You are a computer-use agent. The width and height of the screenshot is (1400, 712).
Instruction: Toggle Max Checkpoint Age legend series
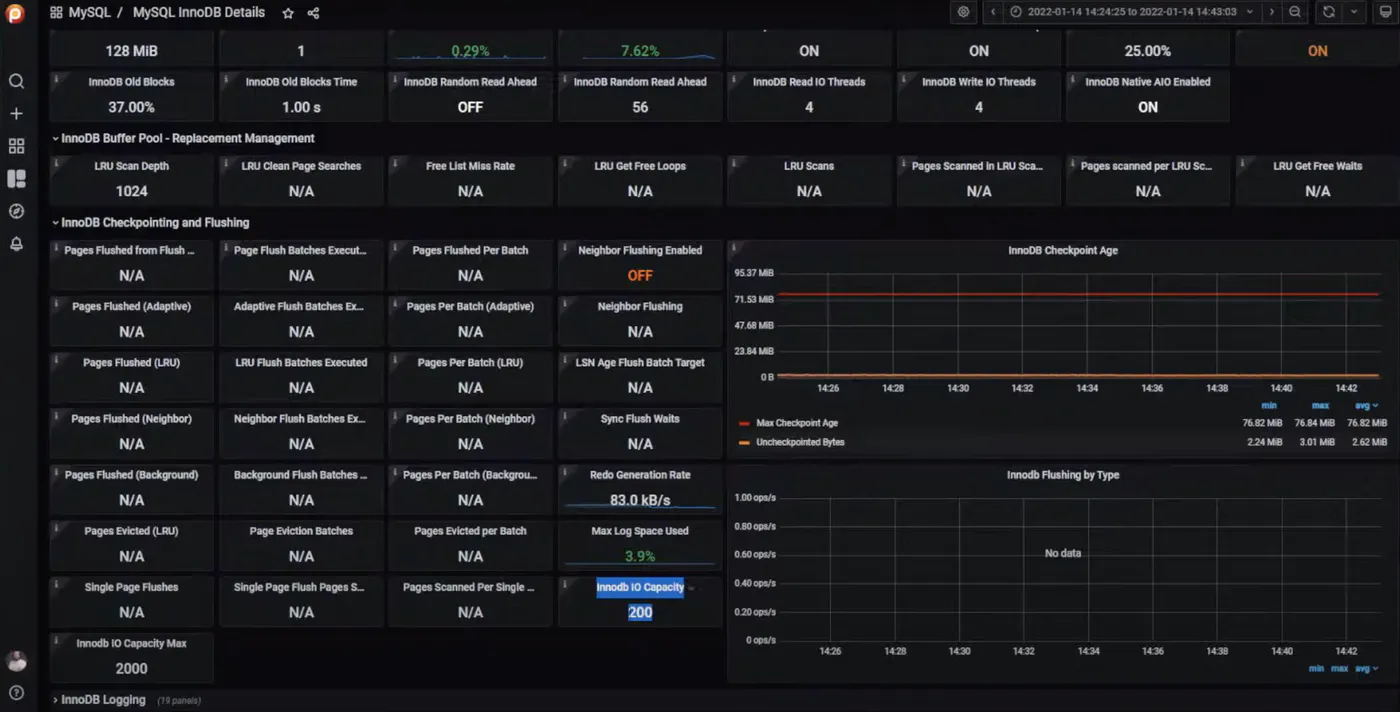point(797,423)
